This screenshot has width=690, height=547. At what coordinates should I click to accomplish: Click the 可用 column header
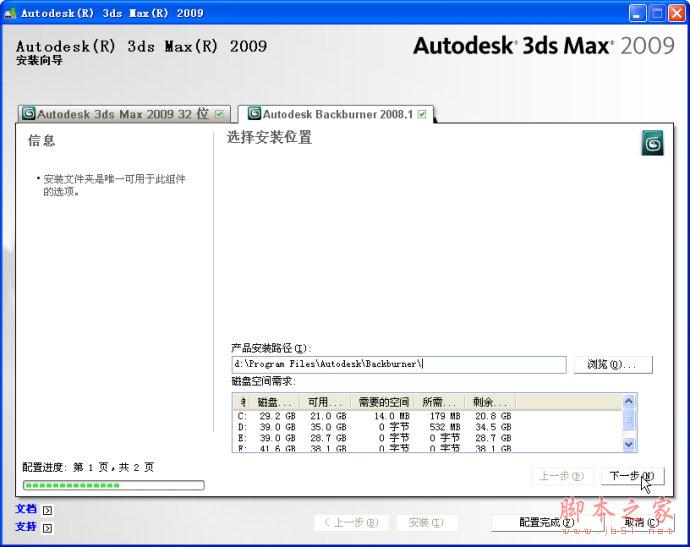(325, 402)
